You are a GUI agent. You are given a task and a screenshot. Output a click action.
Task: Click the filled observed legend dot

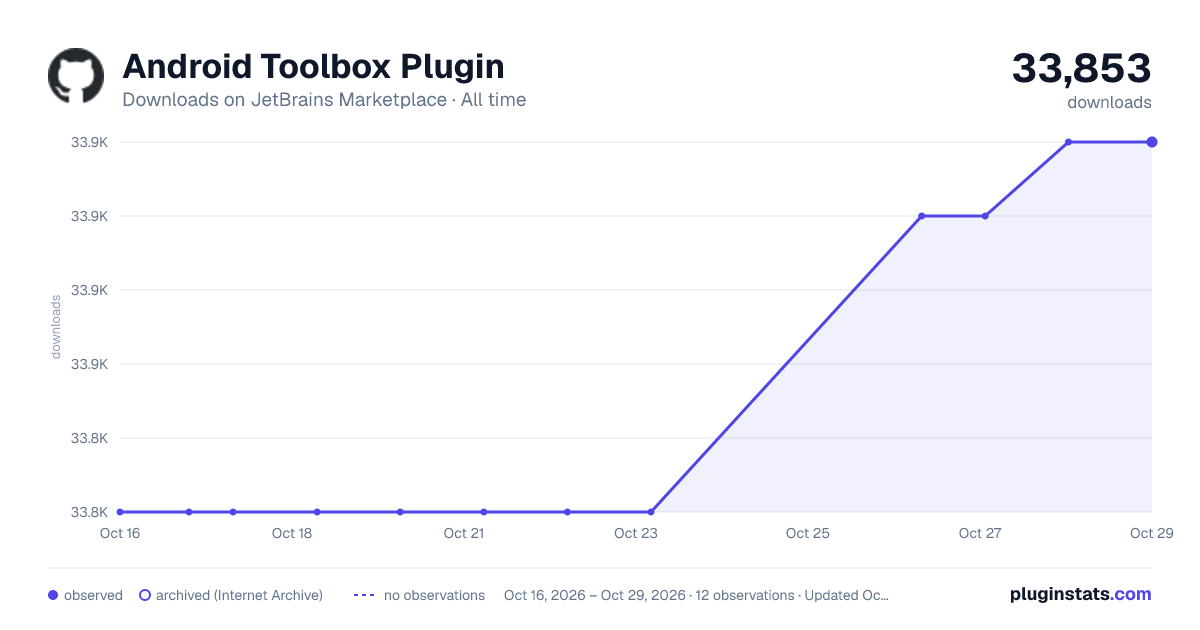[x=53, y=595]
